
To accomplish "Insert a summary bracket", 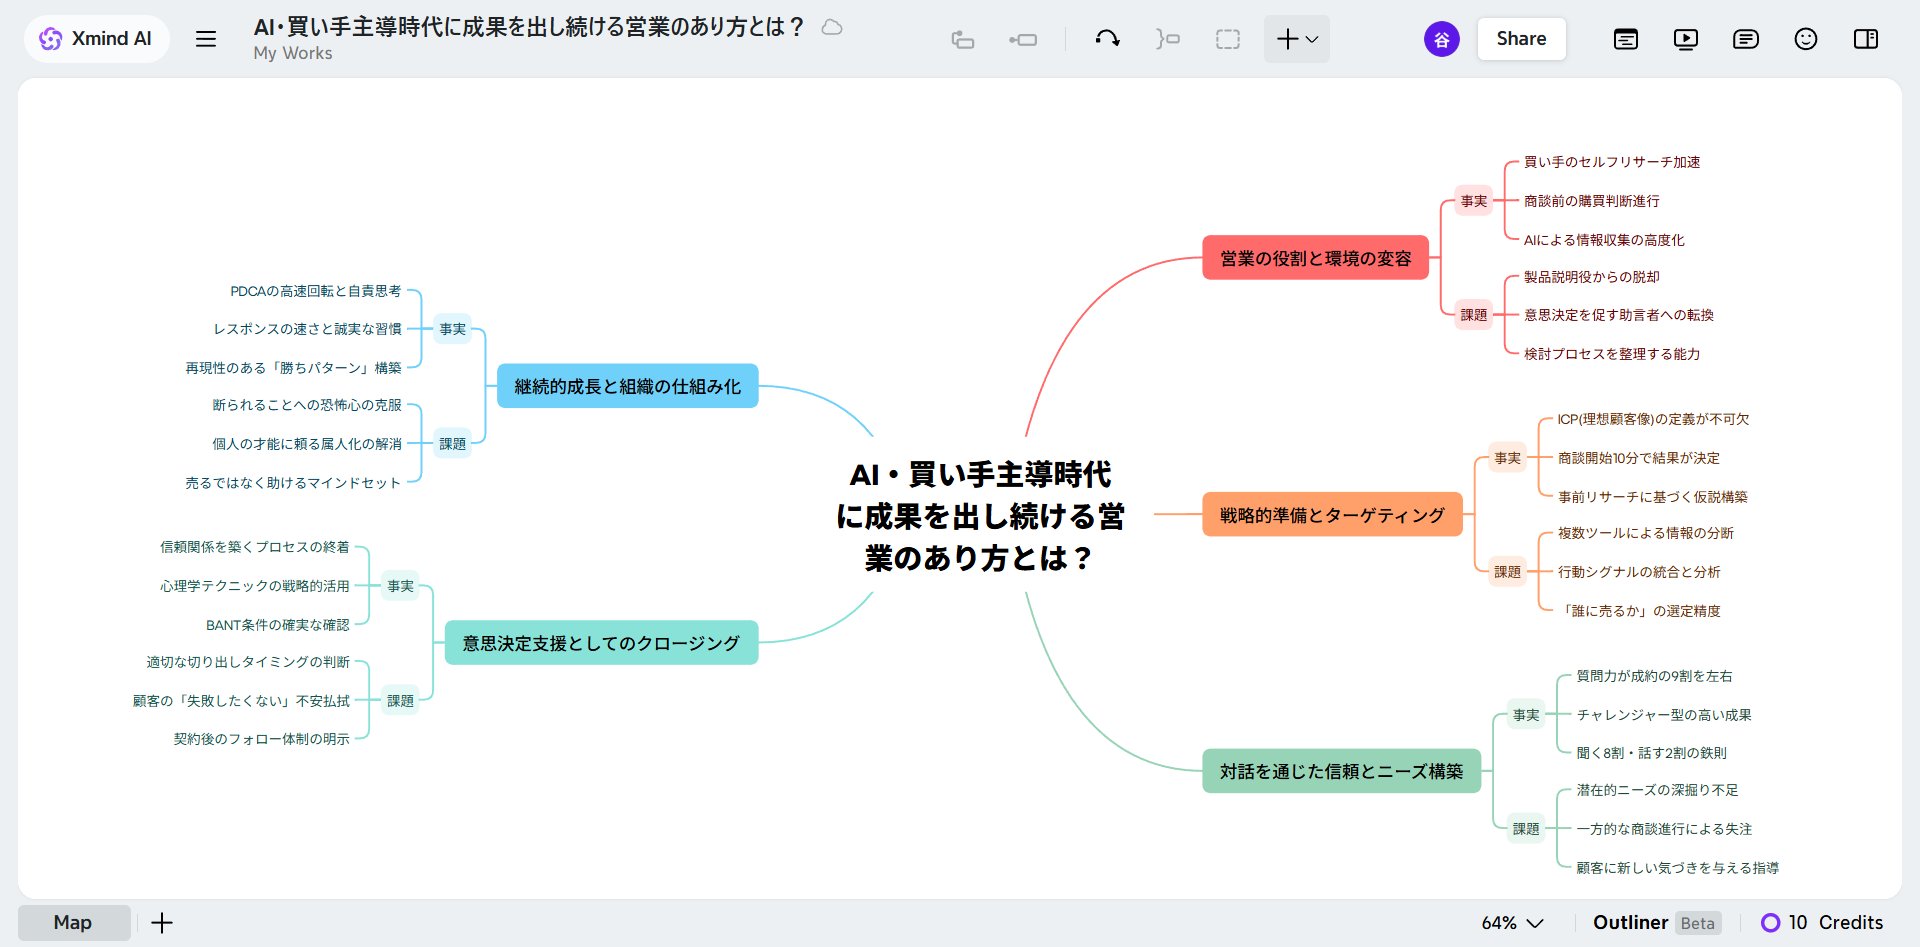I will click(x=1168, y=39).
